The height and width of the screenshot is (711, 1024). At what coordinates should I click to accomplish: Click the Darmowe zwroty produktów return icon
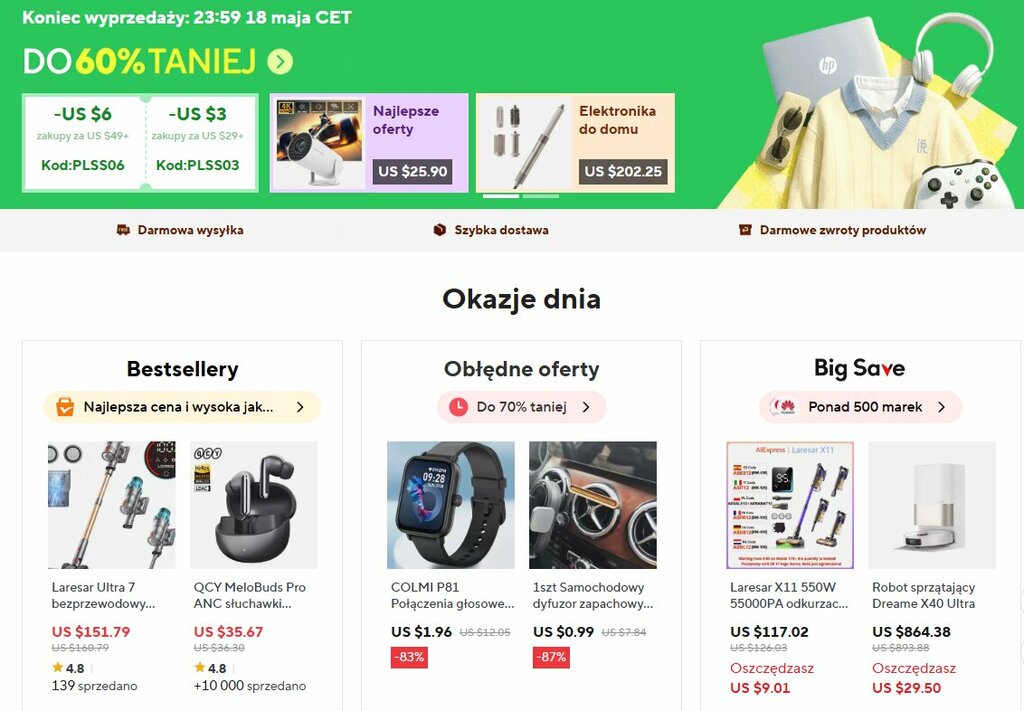point(745,230)
